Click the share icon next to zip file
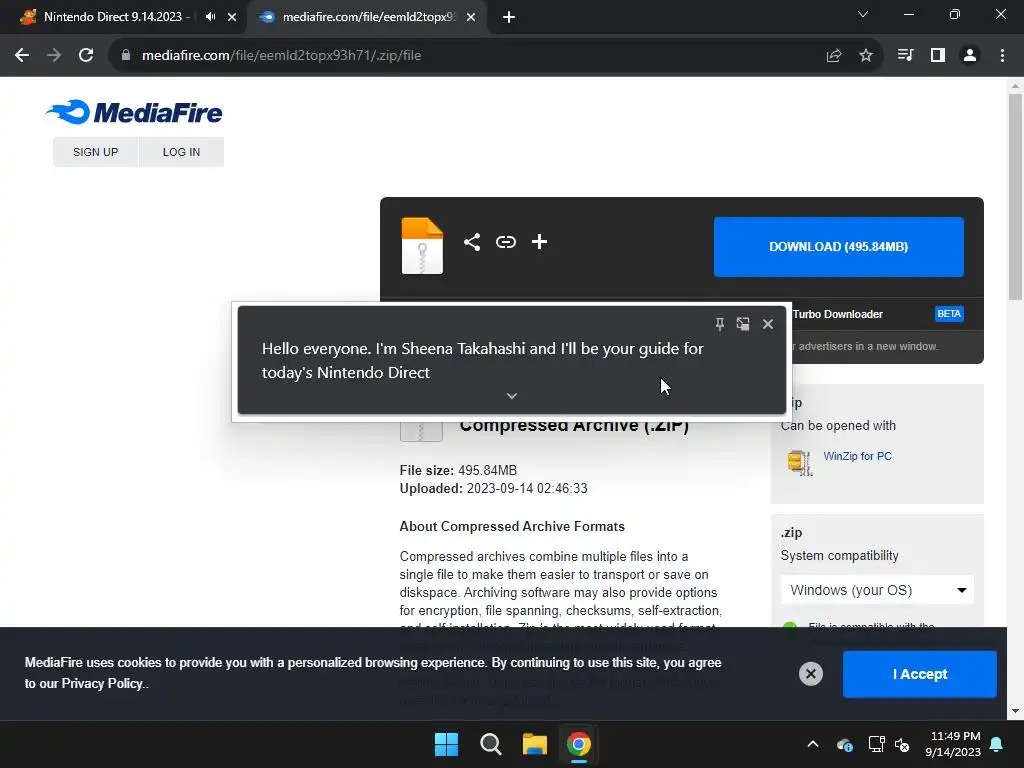Screen dimensions: 1024x768 pos(472,242)
